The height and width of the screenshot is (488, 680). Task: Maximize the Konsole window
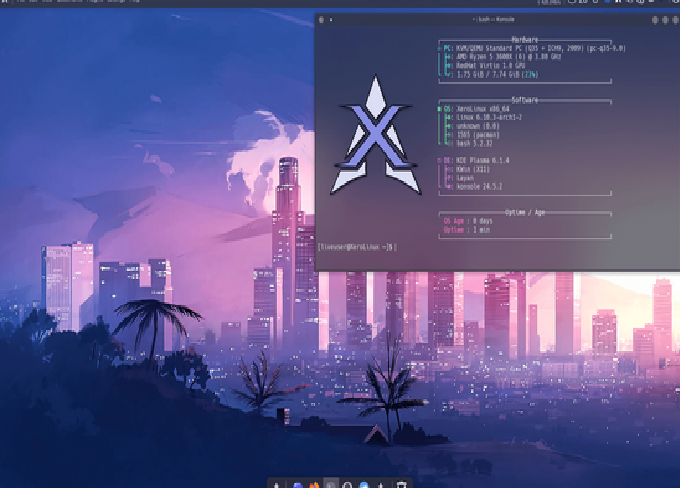point(665,19)
